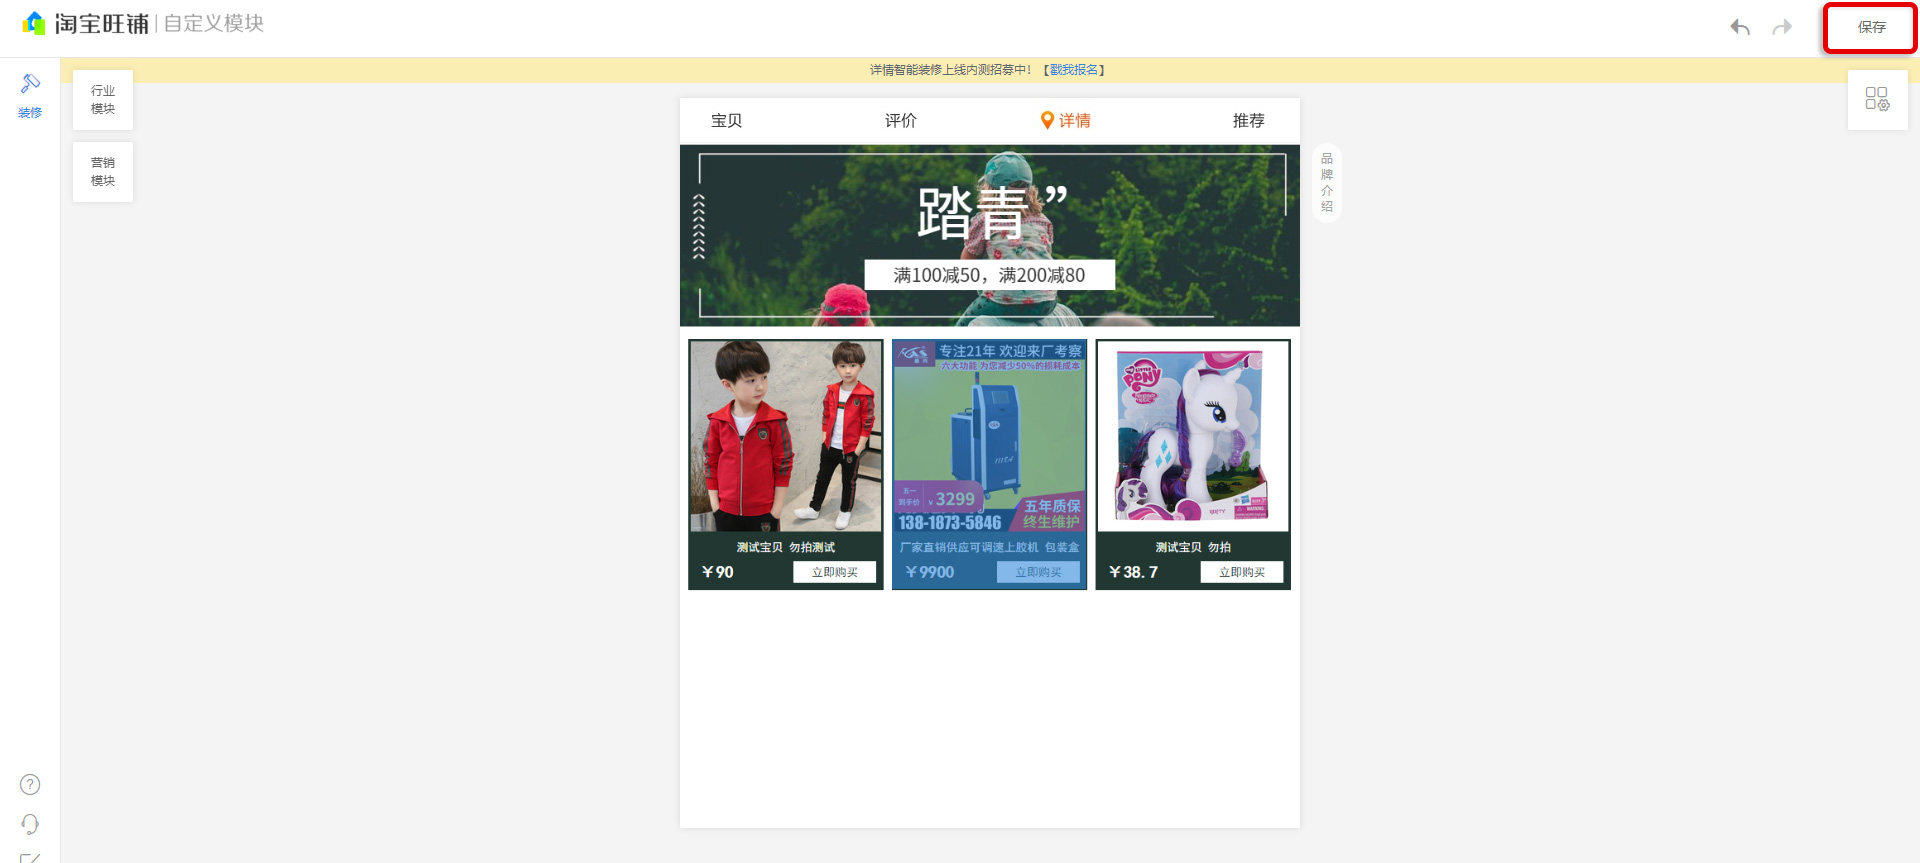Click 立即购买 for the ¥9900 item
Screen dimensions: 1920x863
point(1039,572)
